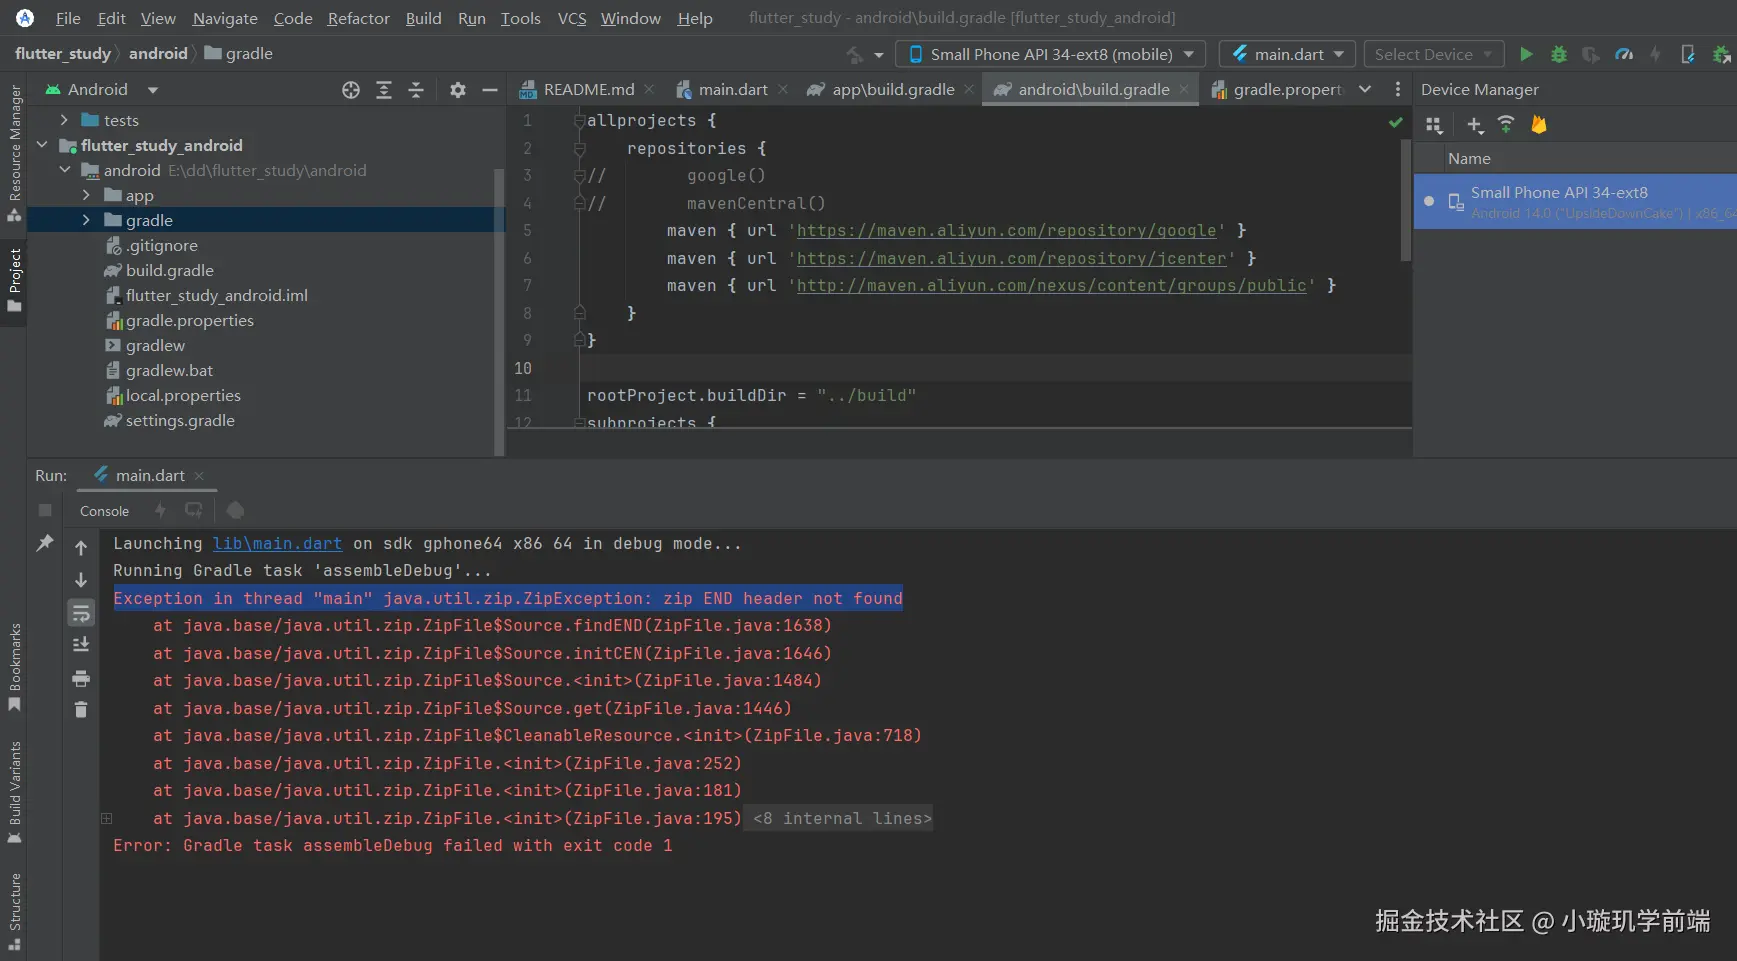The height and width of the screenshot is (961, 1737).
Task: Click the green inspection checkmark in editor
Action: point(1395,122)
